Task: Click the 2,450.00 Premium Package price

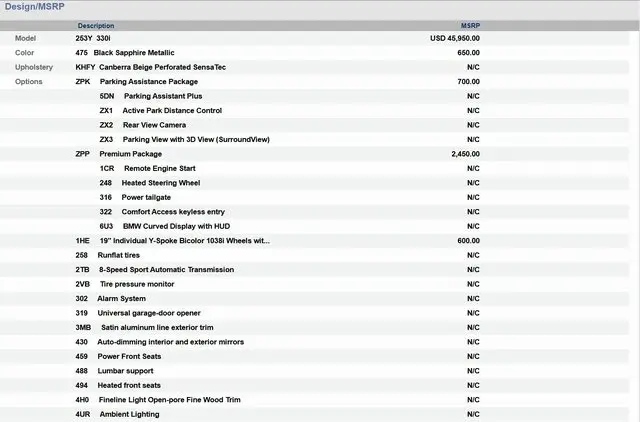Action: [465, 154]
